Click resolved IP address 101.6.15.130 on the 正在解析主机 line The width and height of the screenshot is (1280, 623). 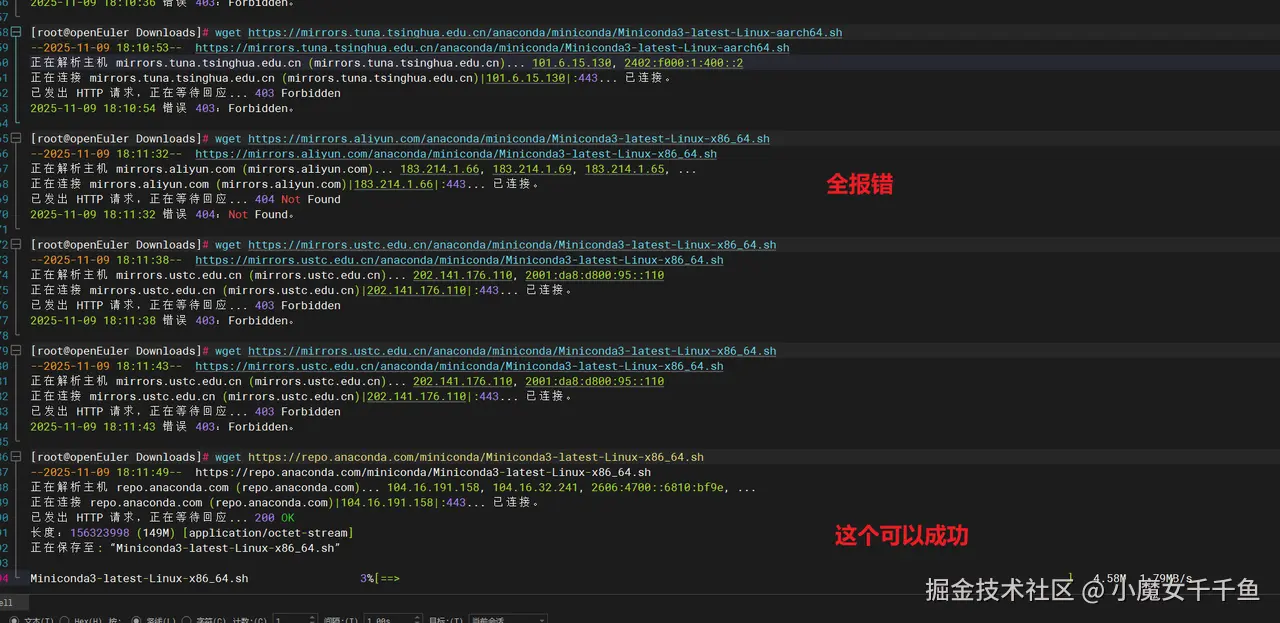point(571,63)
